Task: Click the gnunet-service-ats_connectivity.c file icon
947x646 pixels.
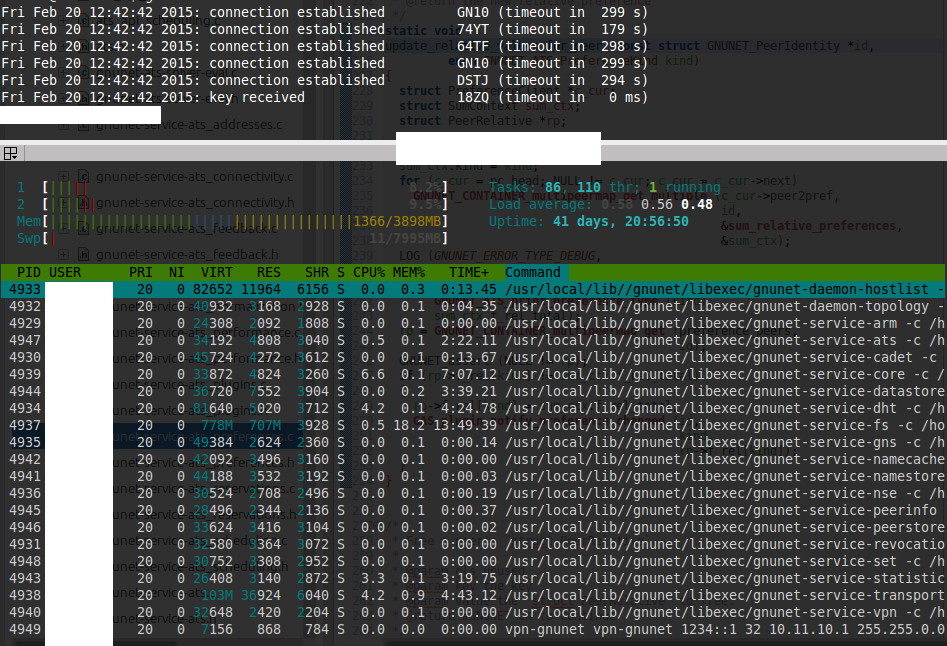Action: (84, 177)
